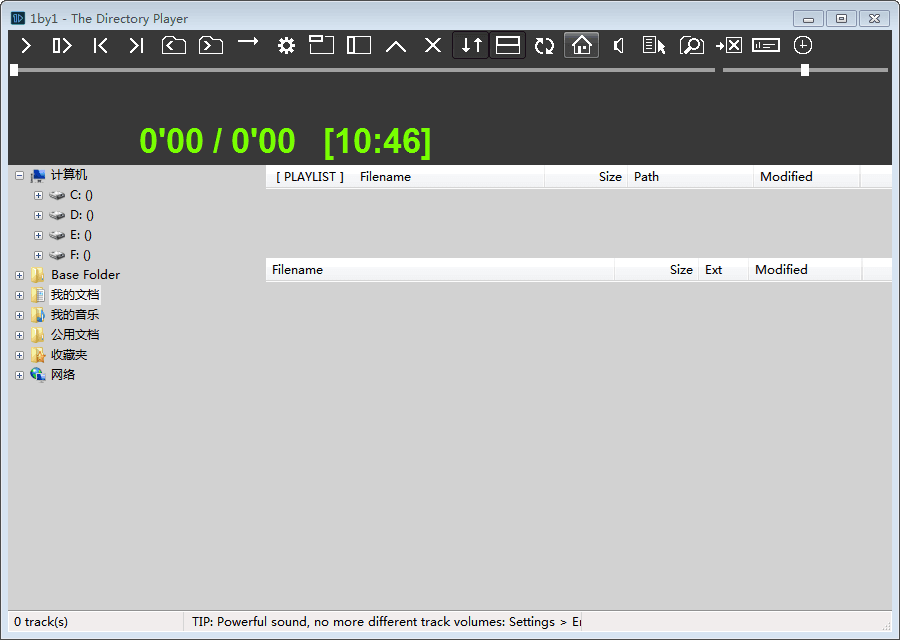The width and height of the screenshot is (900, 640).
Task: Select 收藏夹 folder
Action: 69,355
